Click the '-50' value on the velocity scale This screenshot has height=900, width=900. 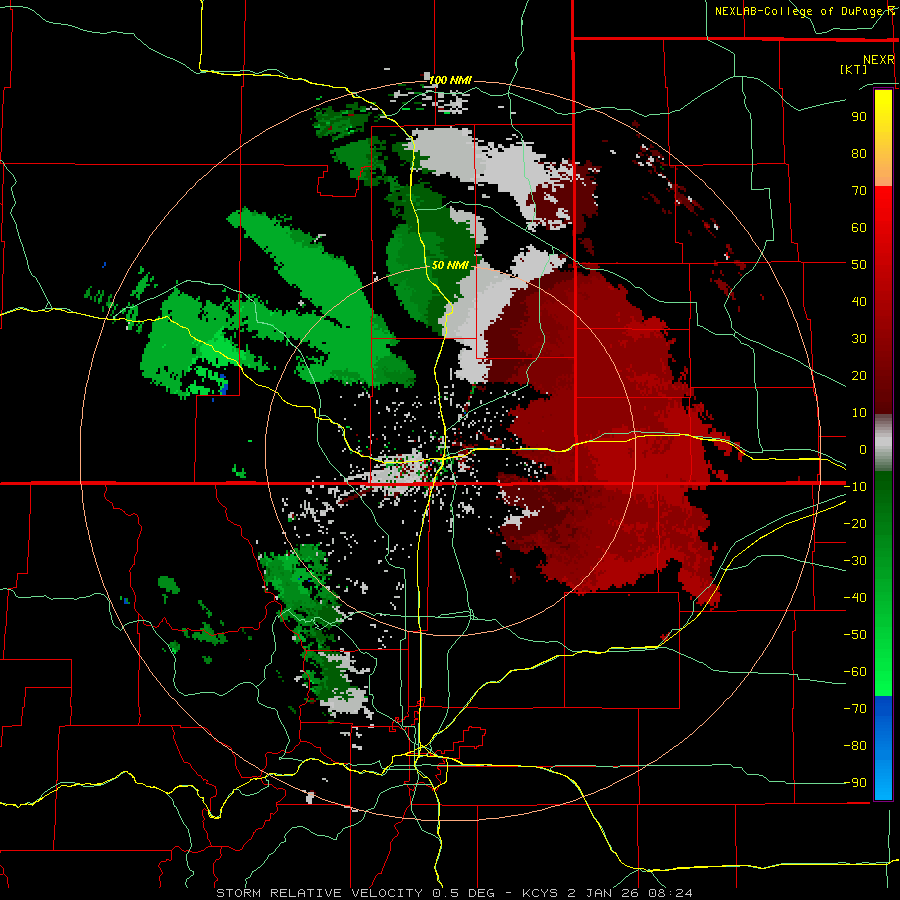[856, 635]
